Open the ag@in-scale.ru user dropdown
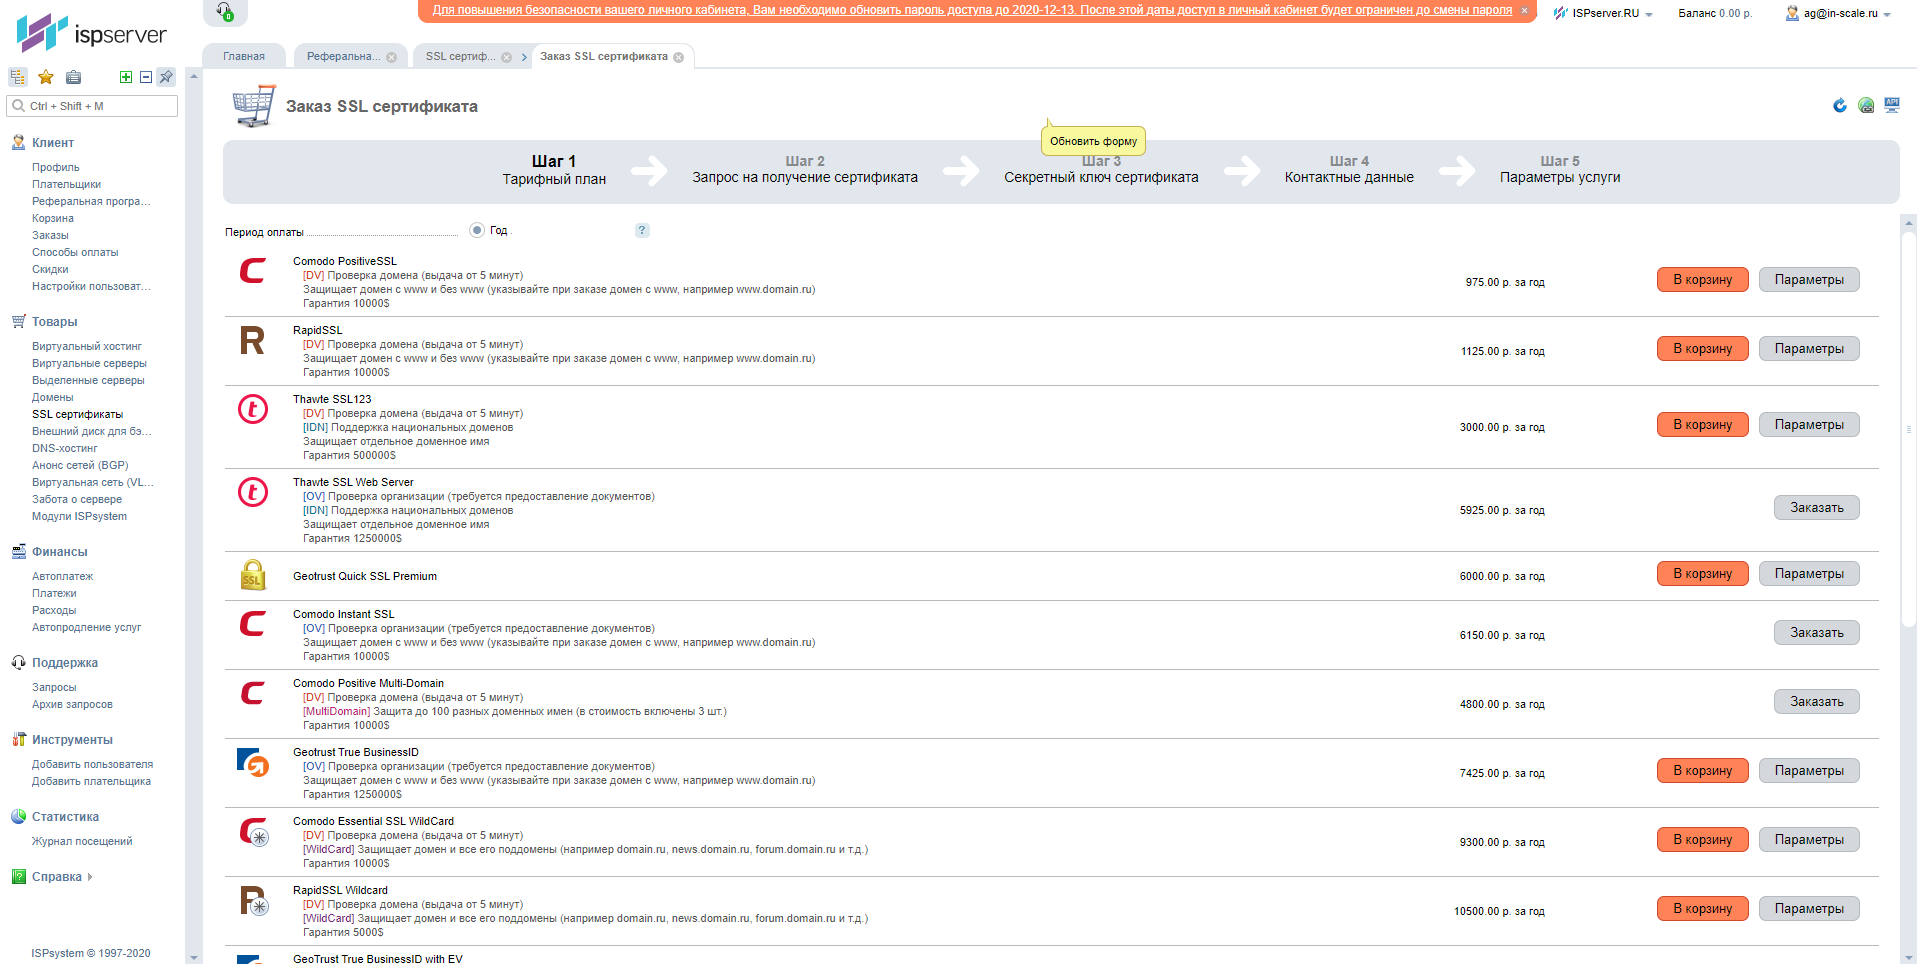Viewport: 1917px width, 964px height. coord(1838,13)
